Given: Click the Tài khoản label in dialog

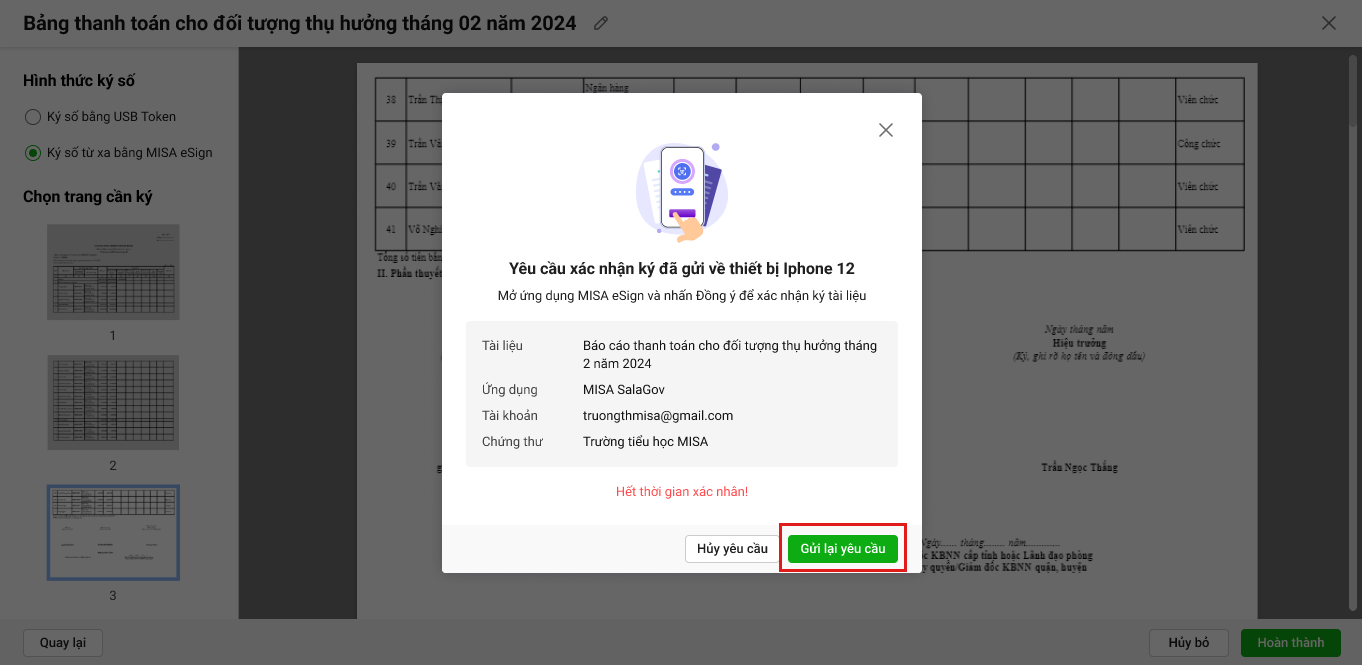Looking at the screenshot, I should (x=510, y=416).
